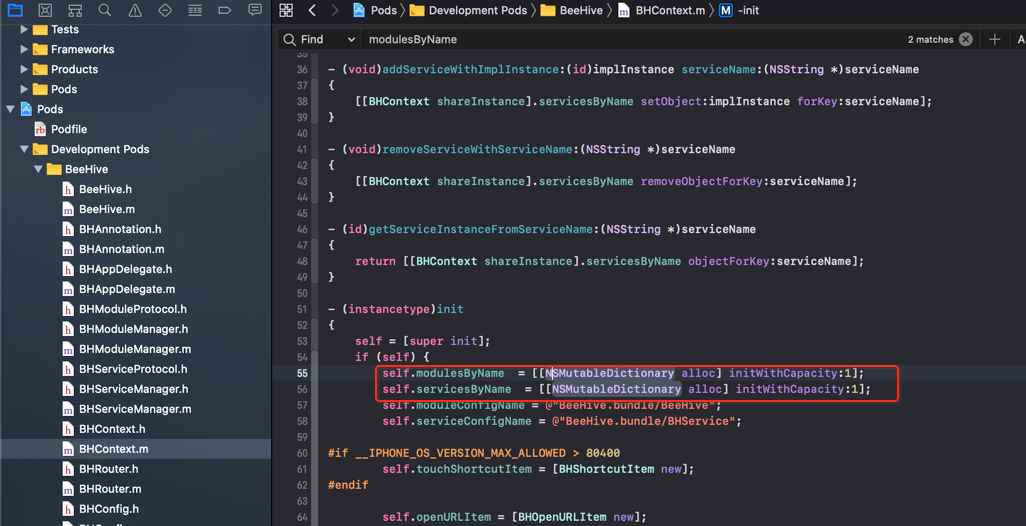Screen dimensions: 1026x526
Task: Collapse the BeeHive folder
Action: pyautogui.click(x=38, y=169)
